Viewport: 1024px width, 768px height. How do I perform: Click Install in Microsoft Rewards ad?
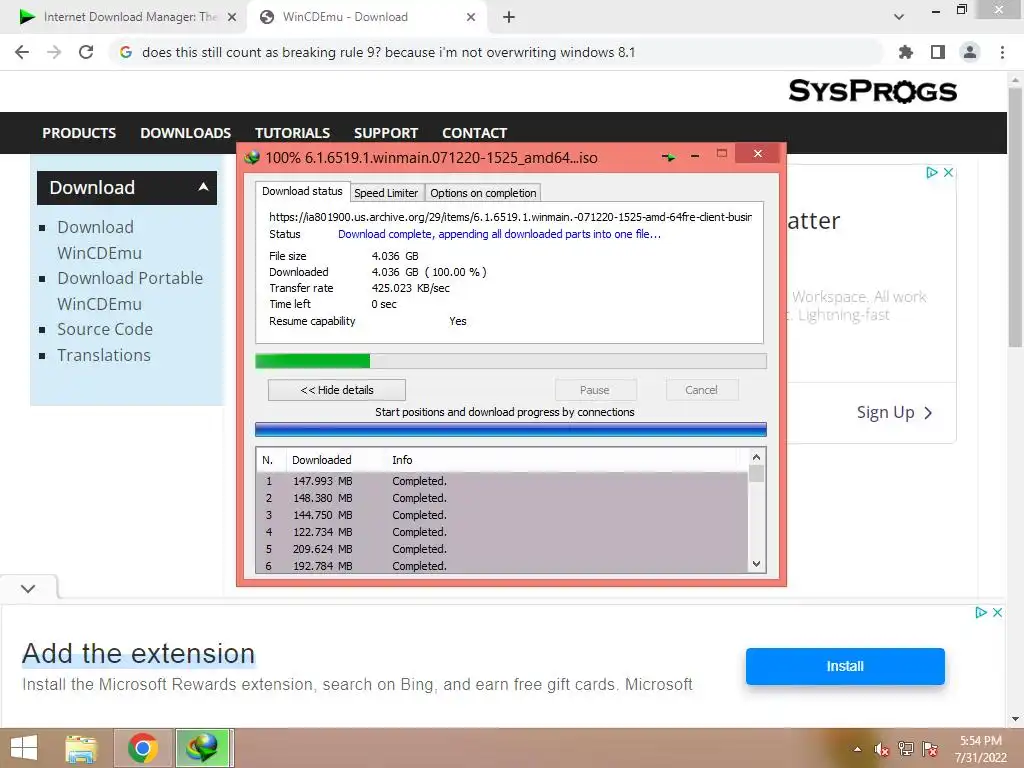pyautogui.click(x=845, y=666)
